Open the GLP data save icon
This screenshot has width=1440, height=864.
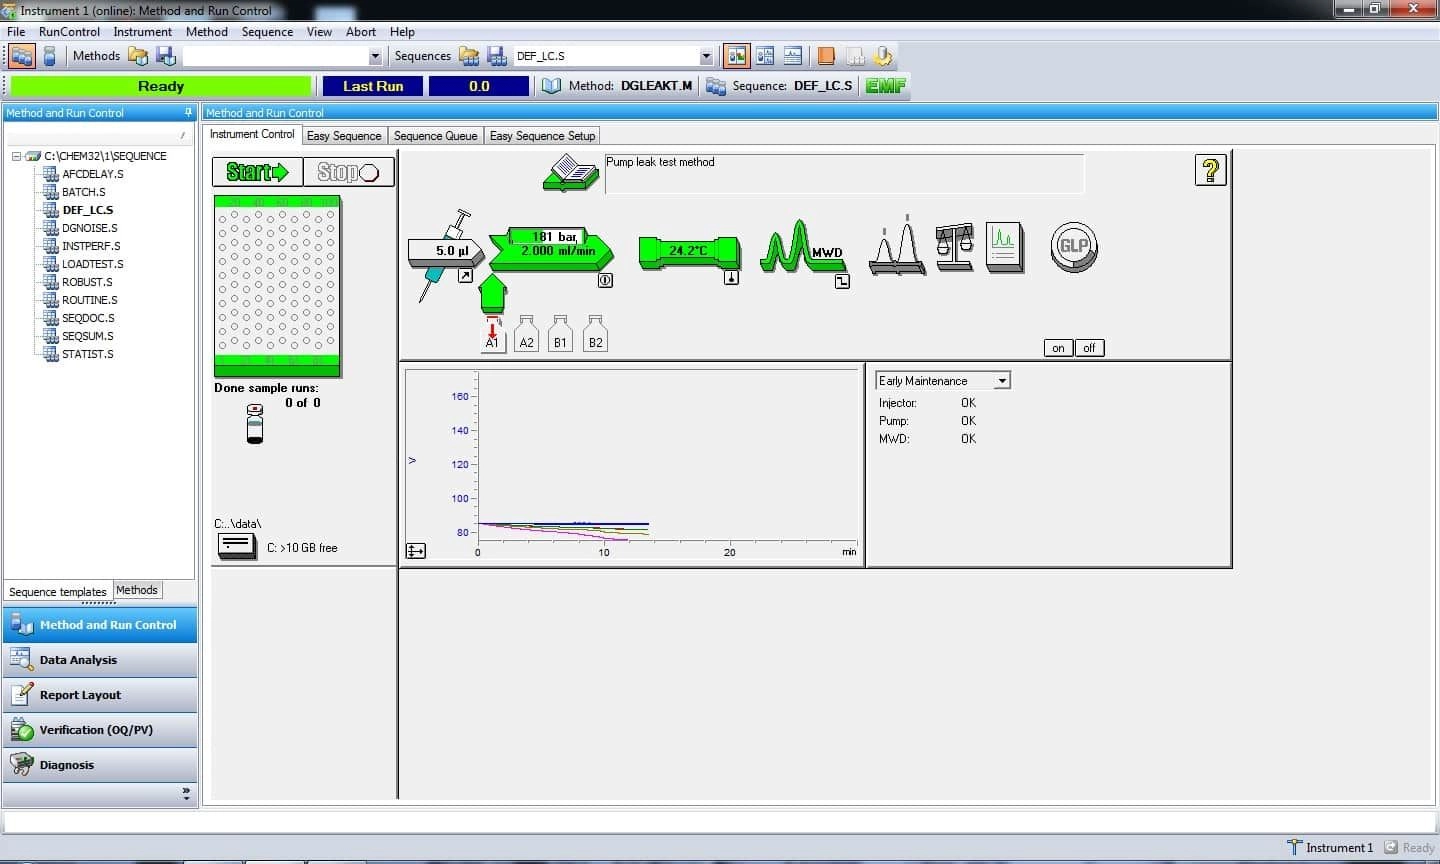[x=1074, y=246]
